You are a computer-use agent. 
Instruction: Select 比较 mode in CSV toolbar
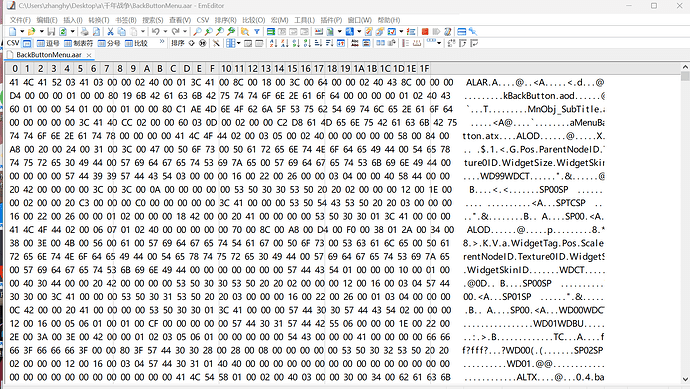(136, 43)
